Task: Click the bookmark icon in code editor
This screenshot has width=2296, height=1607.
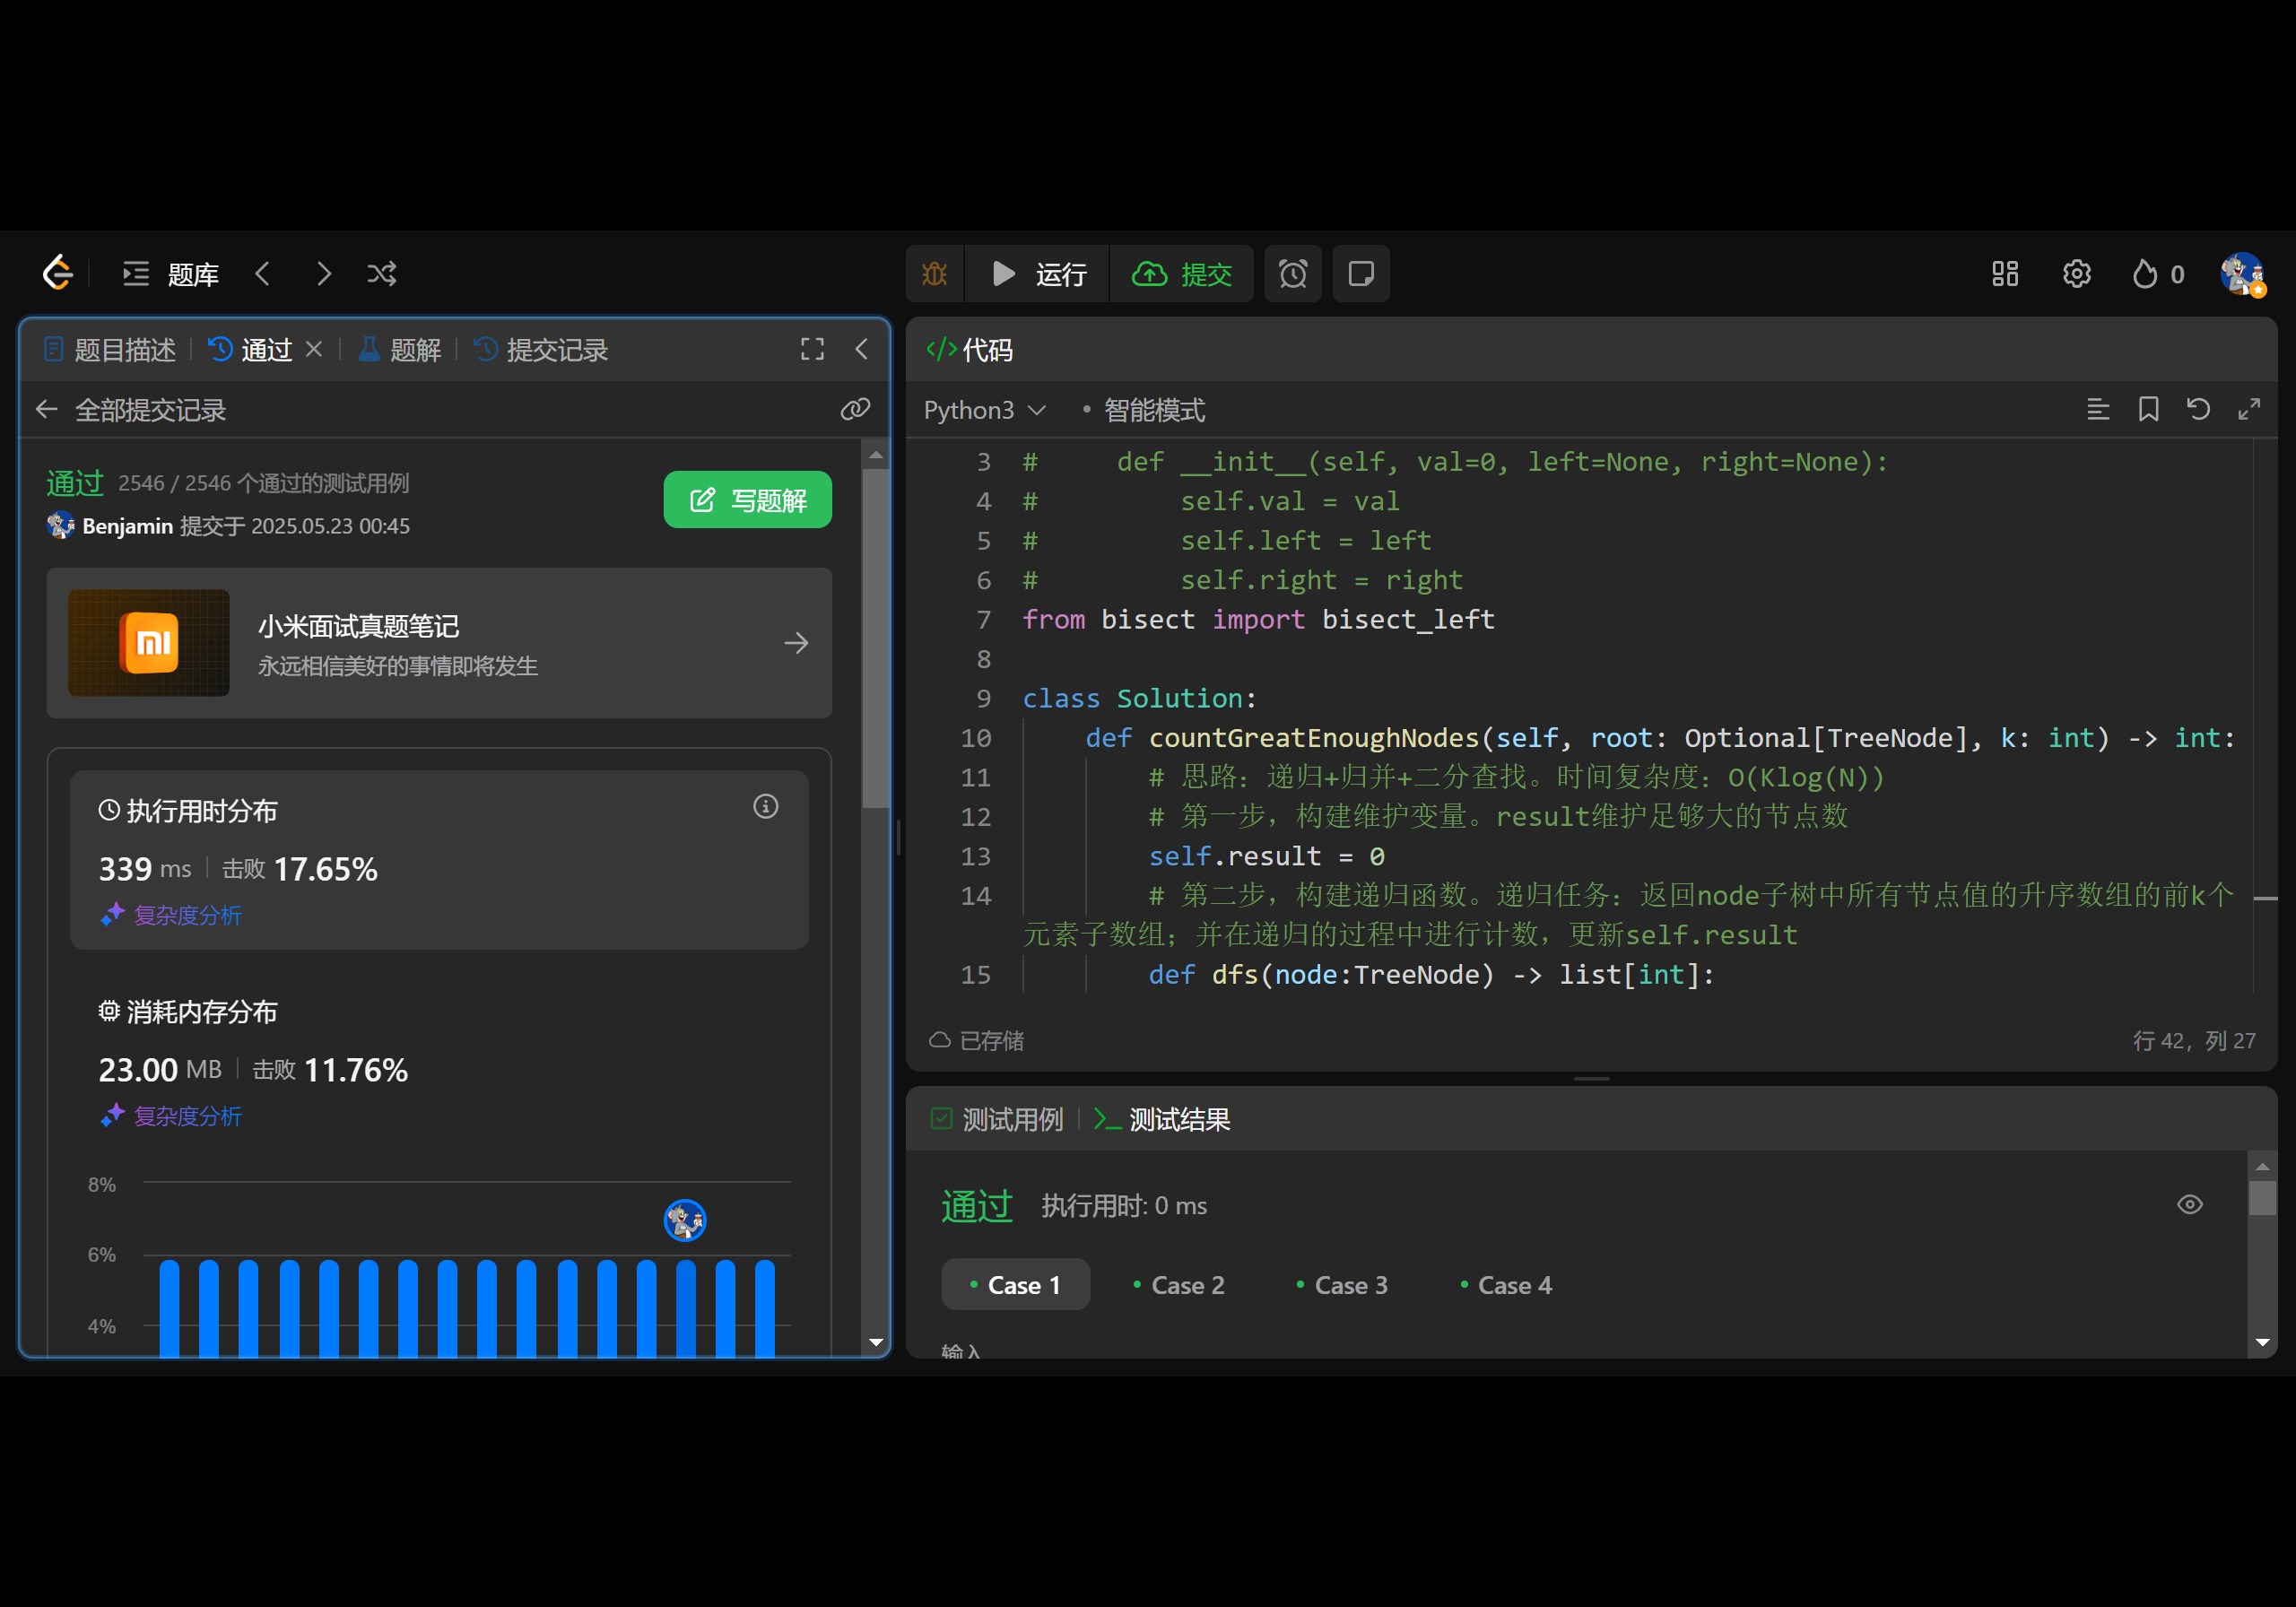Action: tap(2148, 409)
